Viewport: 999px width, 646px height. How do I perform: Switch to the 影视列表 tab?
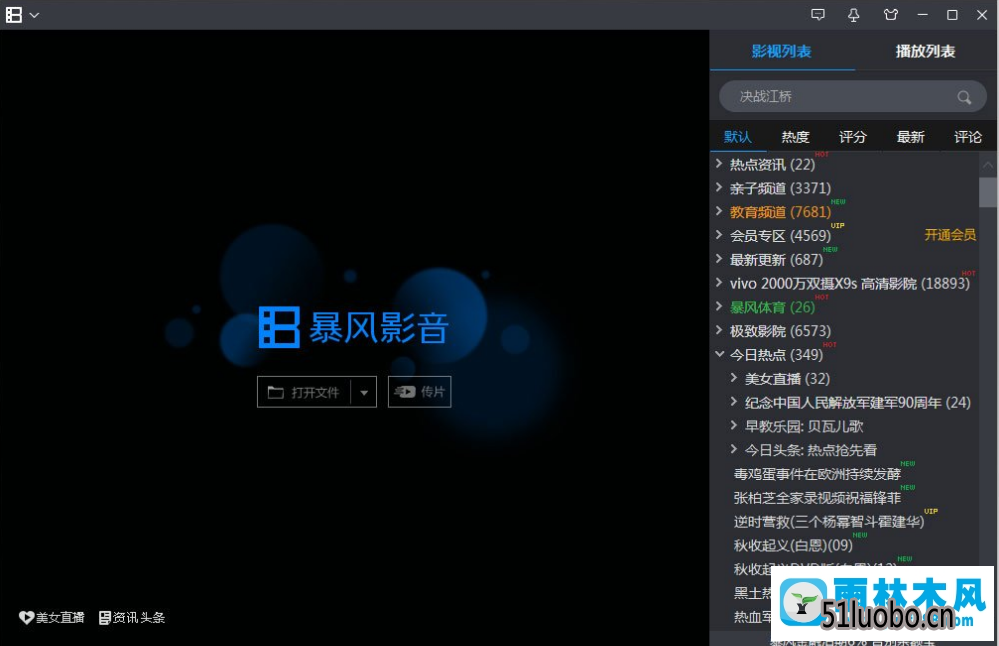point(781,51)
